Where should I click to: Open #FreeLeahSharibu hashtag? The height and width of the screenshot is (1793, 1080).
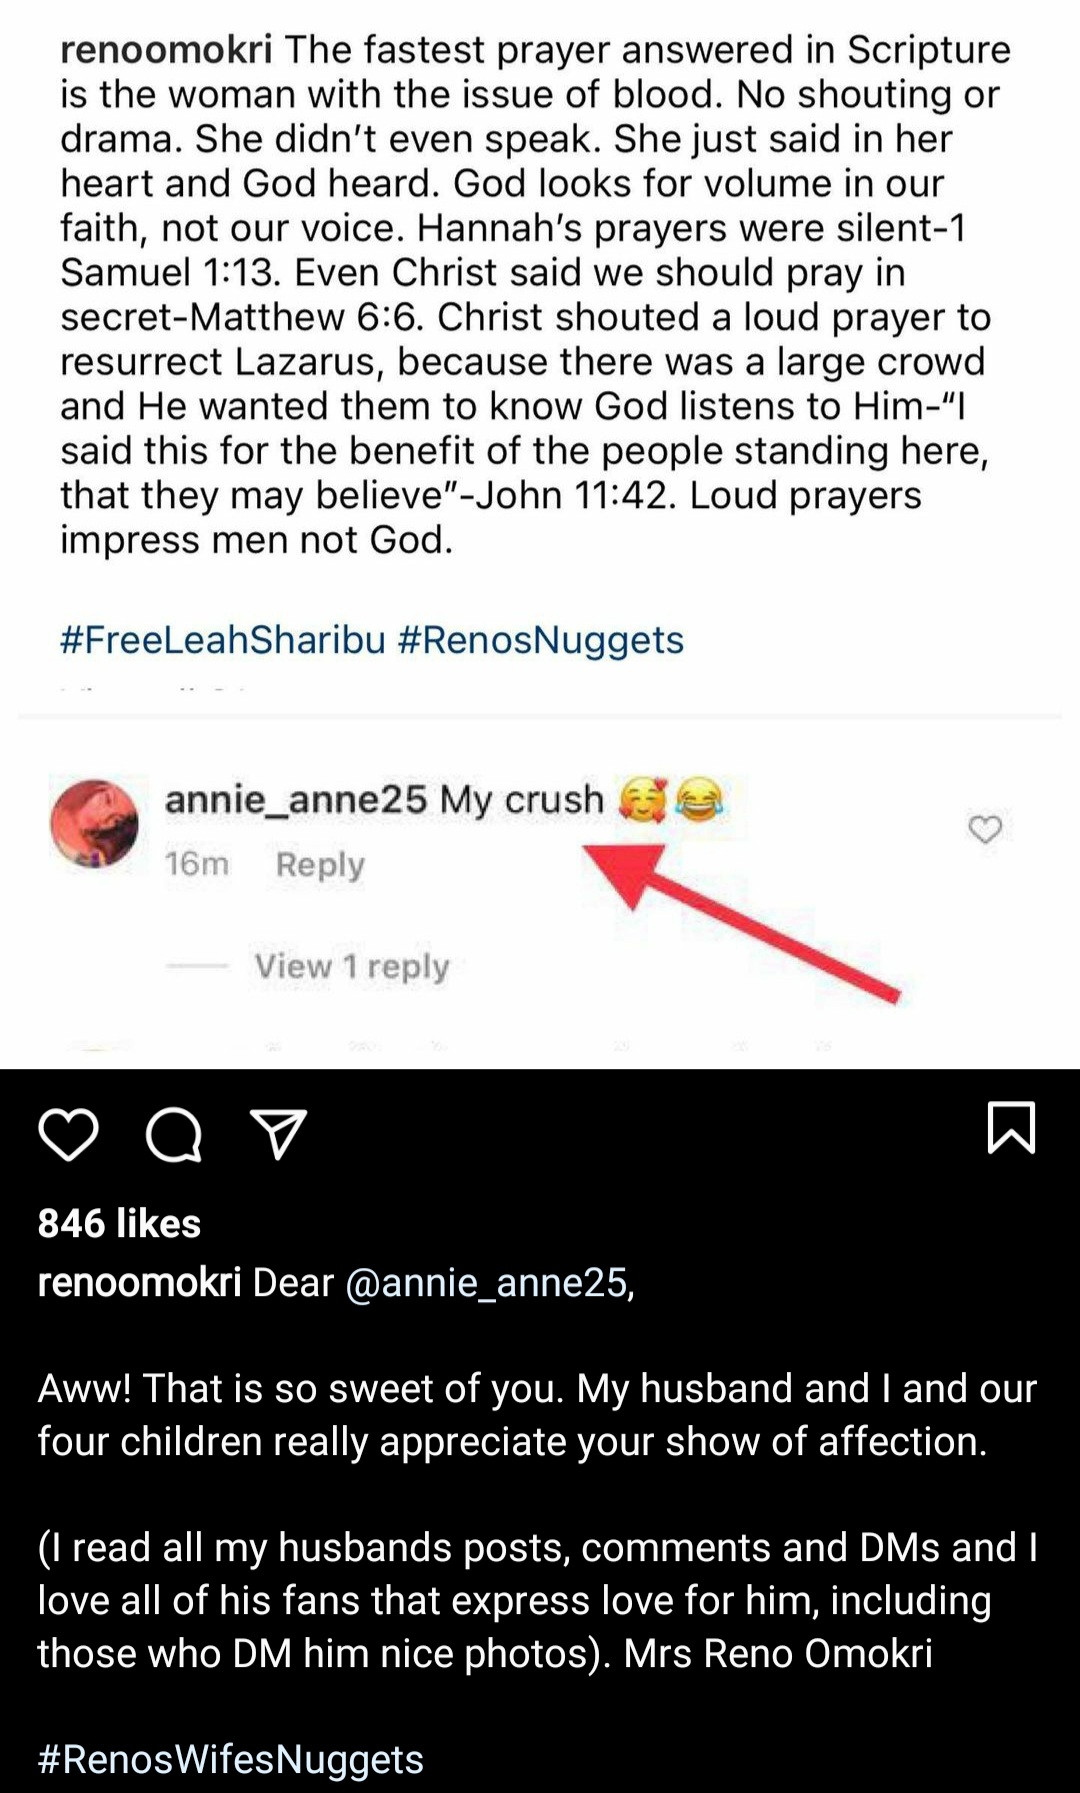click(222, 640)
